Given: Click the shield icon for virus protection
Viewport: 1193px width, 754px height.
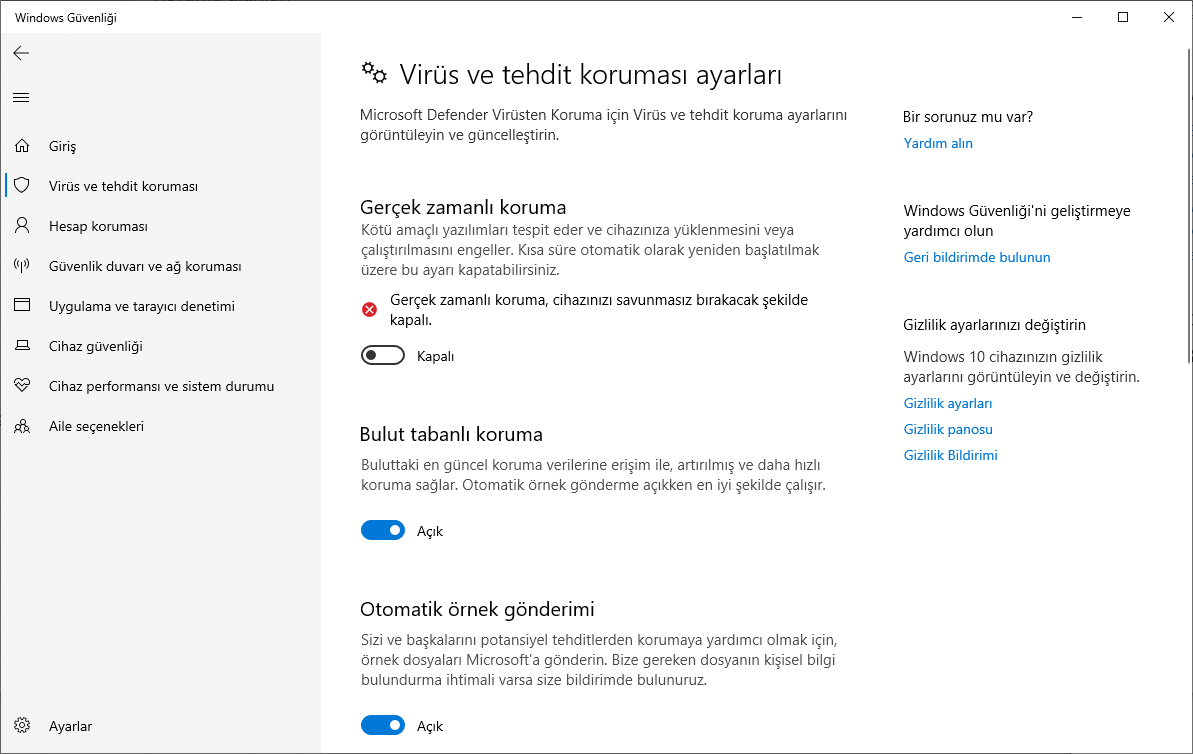Looking at the screenshot, I should coord(21,186).
